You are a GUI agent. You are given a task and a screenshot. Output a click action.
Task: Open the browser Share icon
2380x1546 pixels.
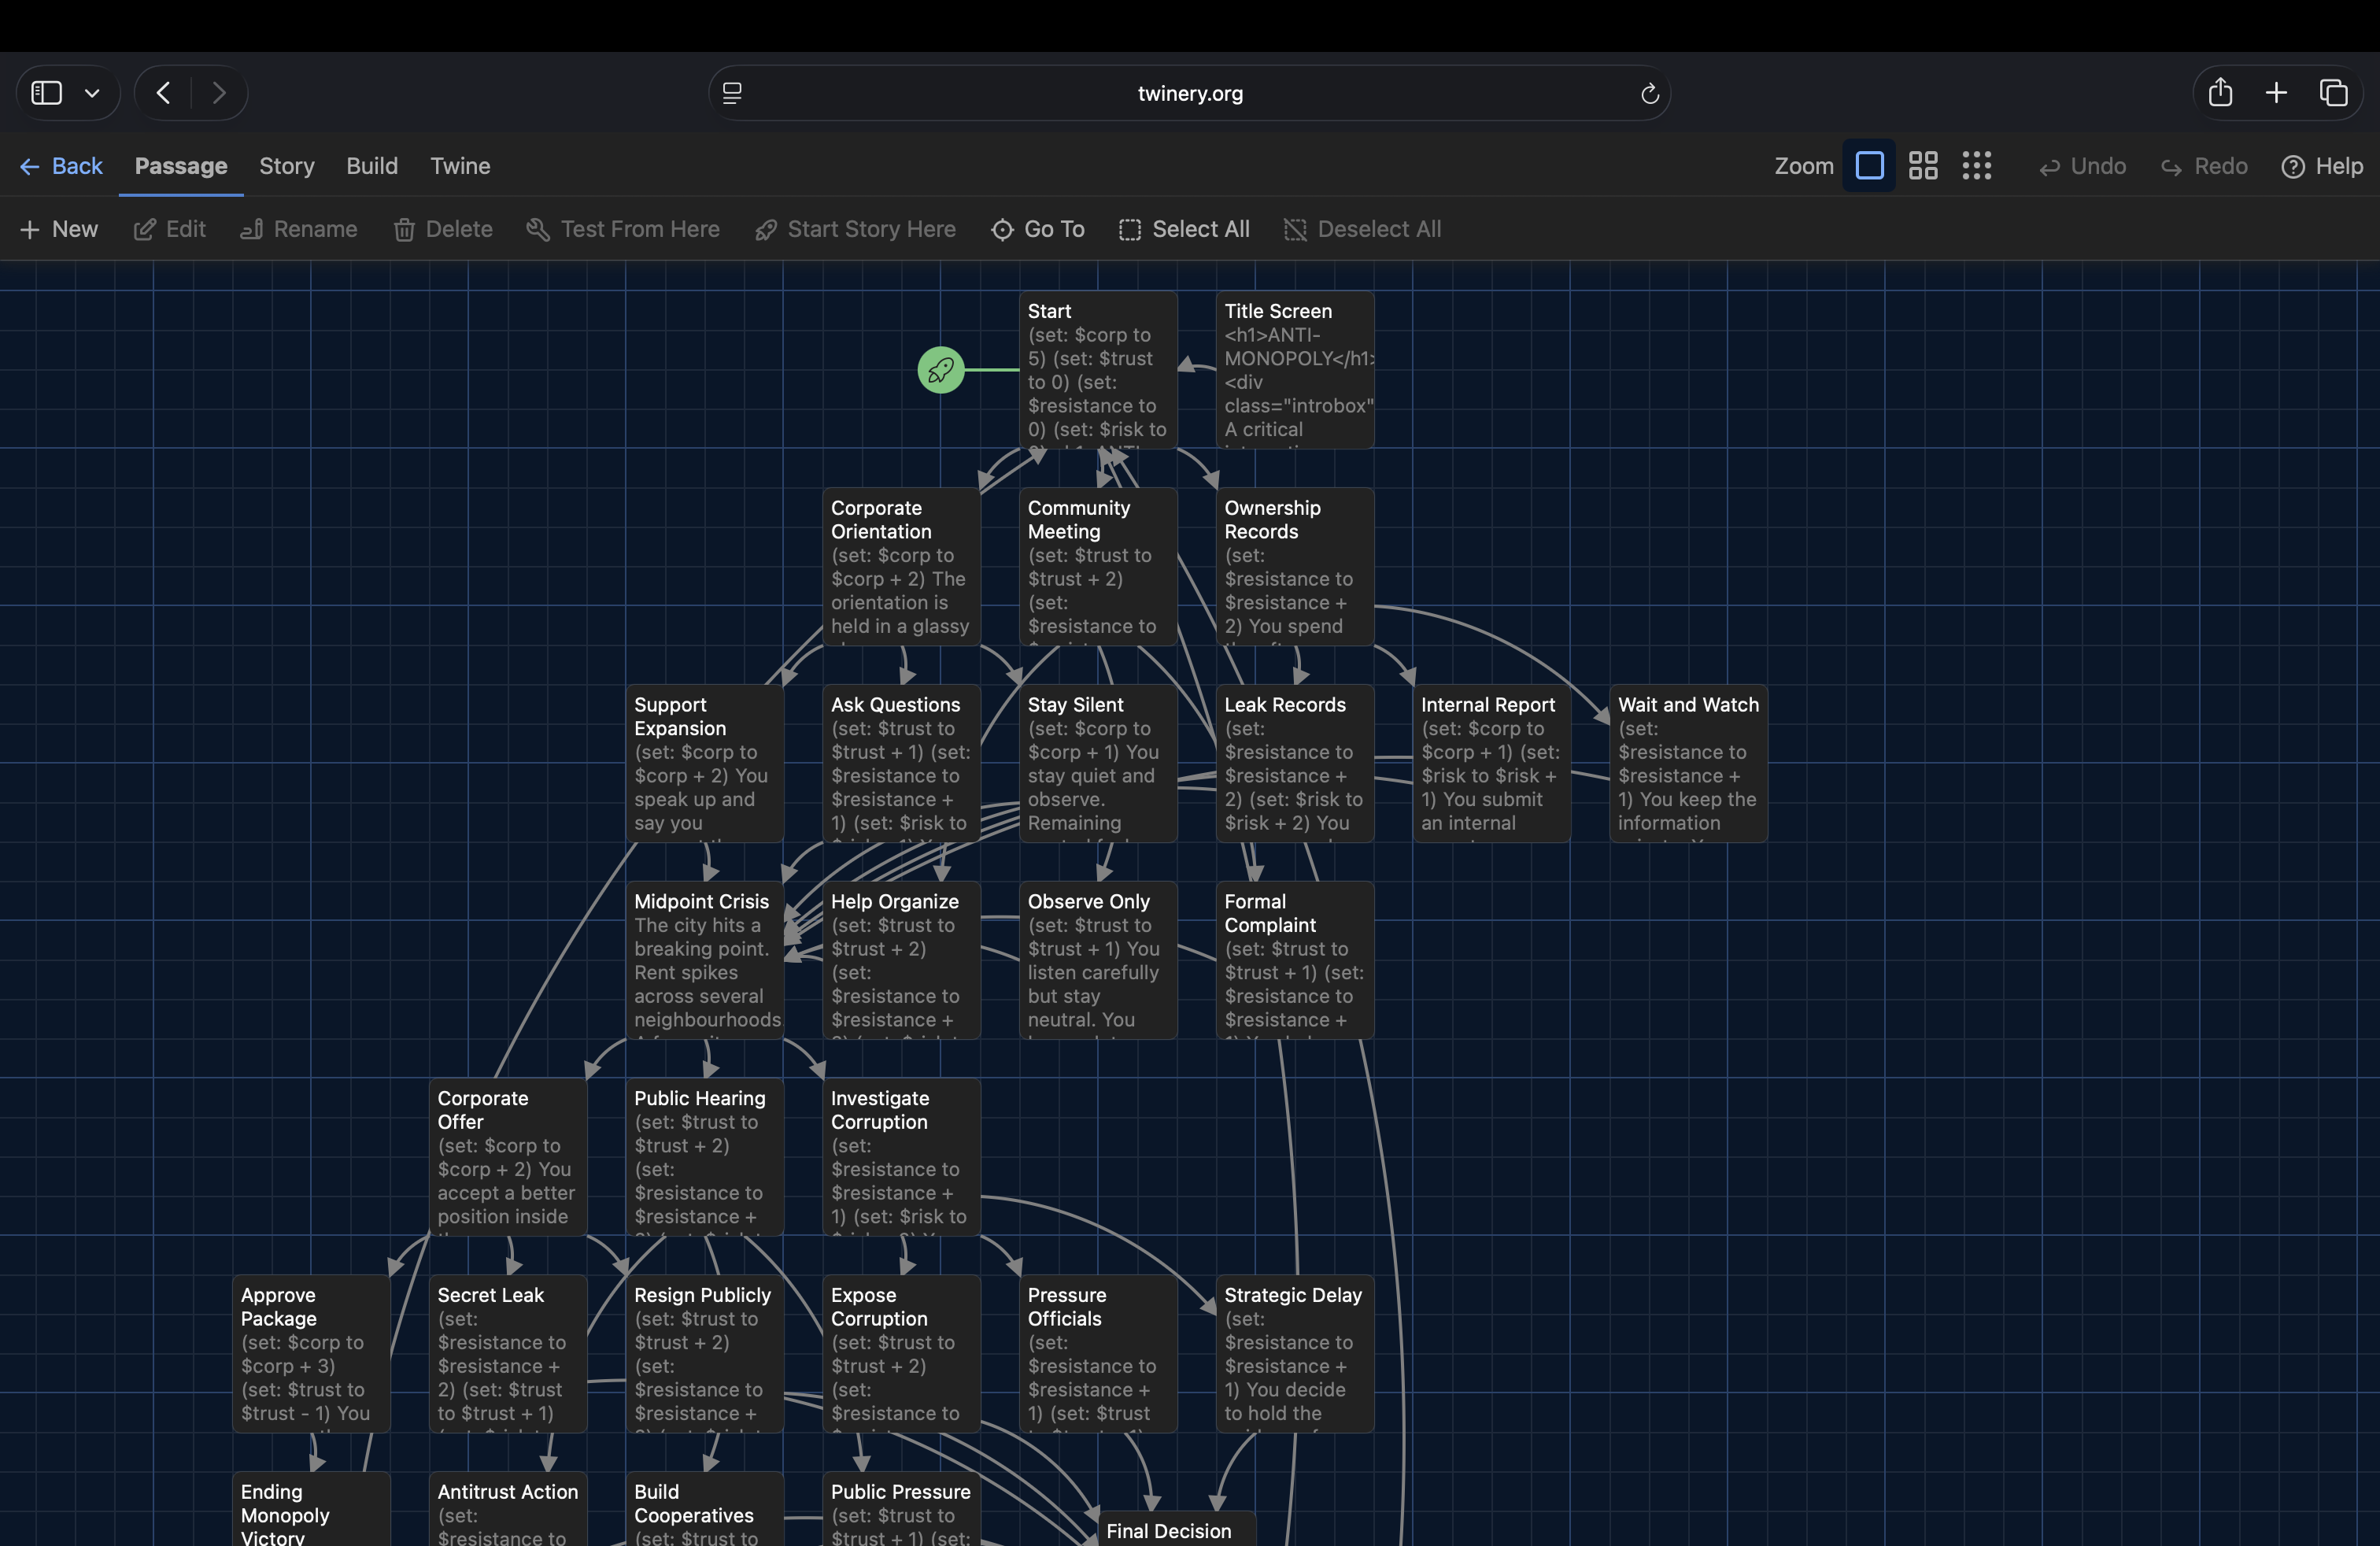click(x=2220, y=92)
